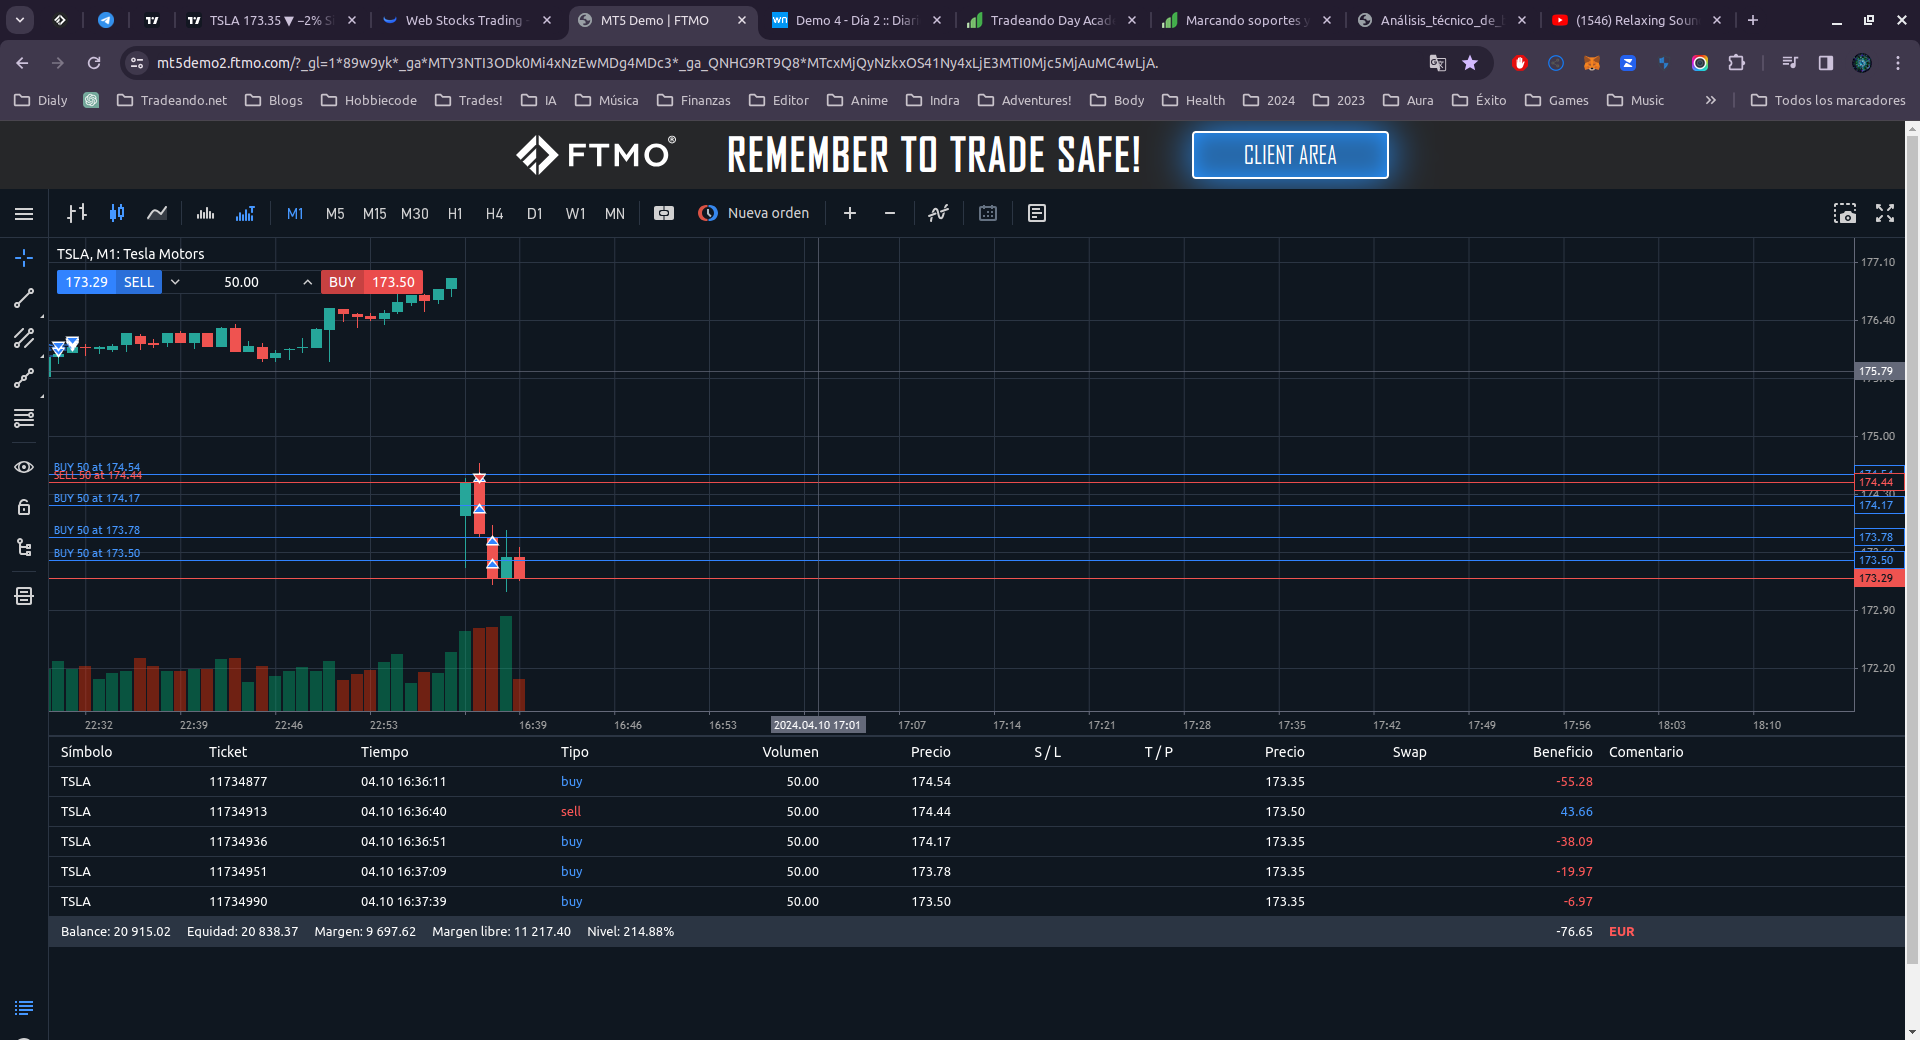Click the CLIENT AREA button

(1289, 155)
